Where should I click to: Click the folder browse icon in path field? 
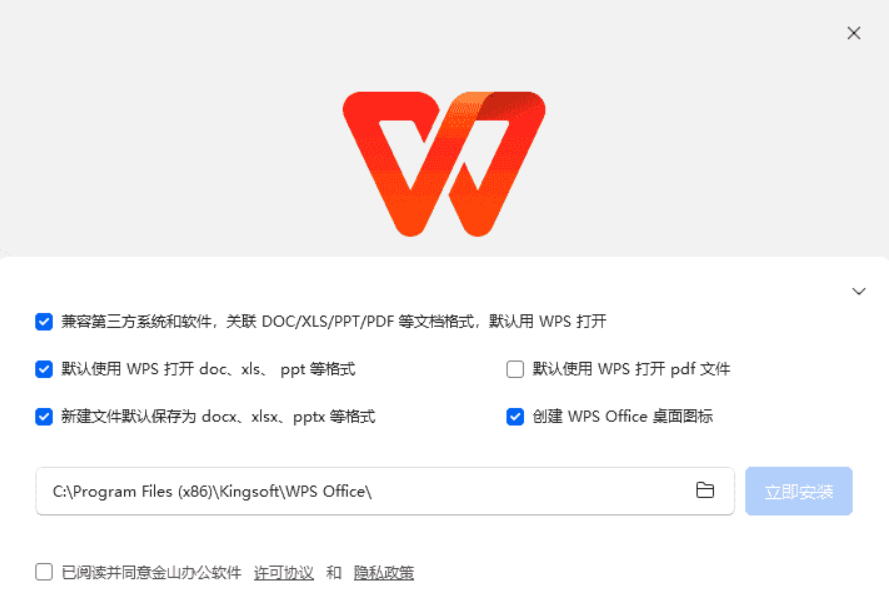(705, 490)
